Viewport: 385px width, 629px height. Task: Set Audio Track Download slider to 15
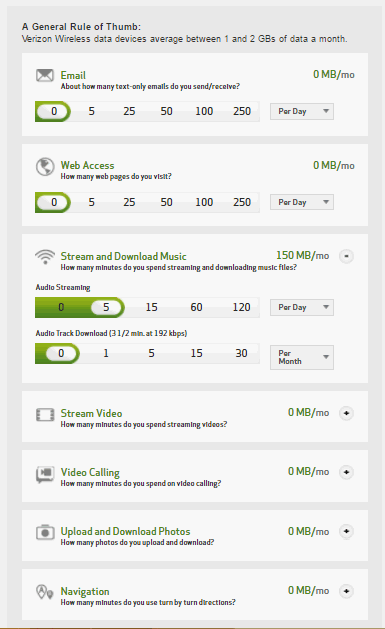tap(196, 353)
